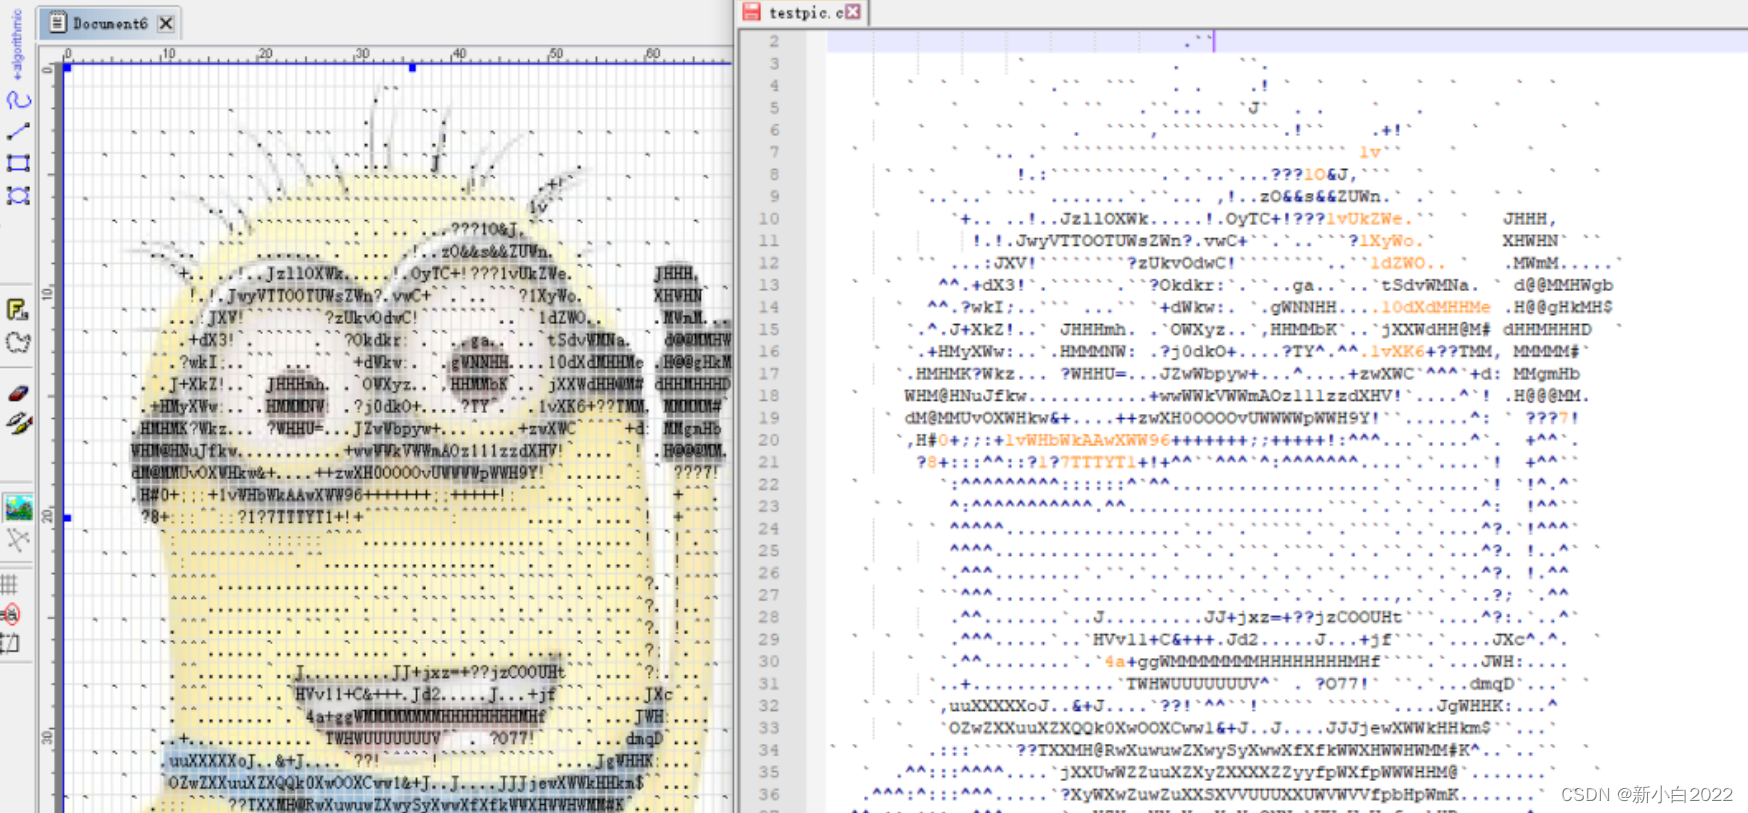Click text 'JHHH,' on editor line 10
Viewport: 1748px width, 813px height.
1530,218
